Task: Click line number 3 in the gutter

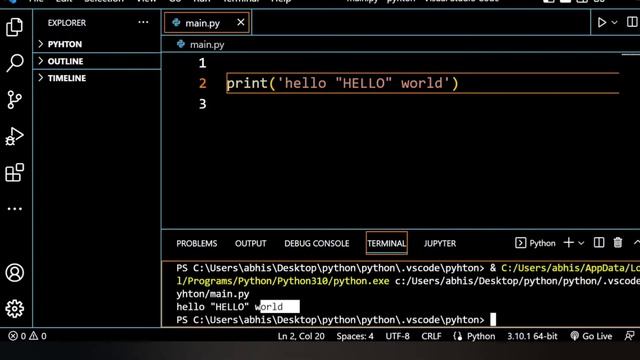Action: click(202, 104)
